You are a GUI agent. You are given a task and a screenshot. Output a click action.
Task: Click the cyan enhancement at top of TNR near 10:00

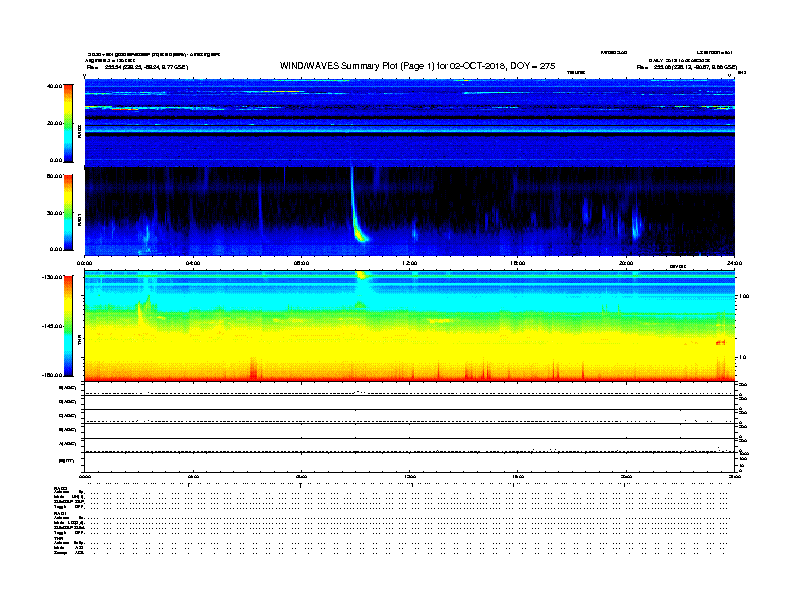362,276
